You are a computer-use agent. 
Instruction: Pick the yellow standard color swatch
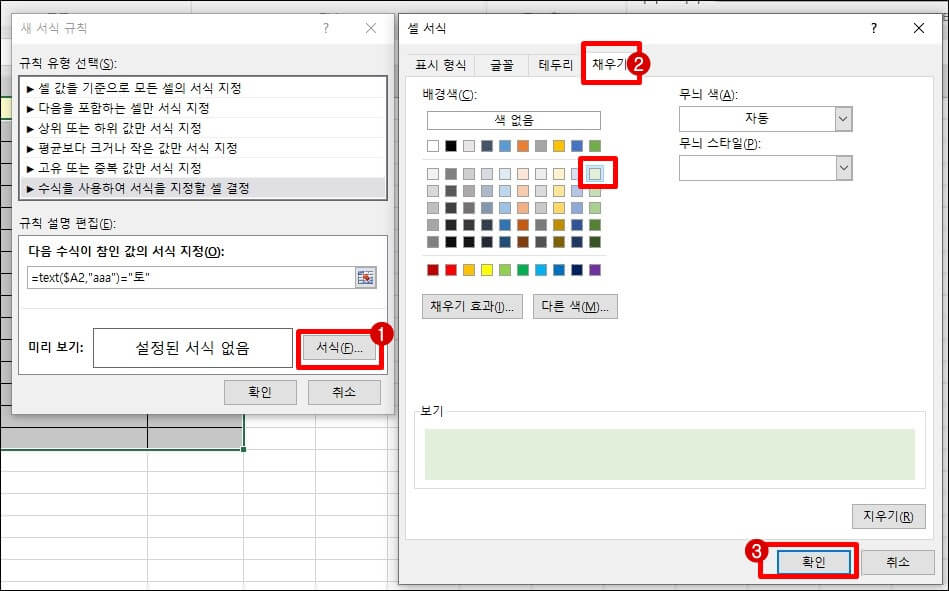(487, 270)
